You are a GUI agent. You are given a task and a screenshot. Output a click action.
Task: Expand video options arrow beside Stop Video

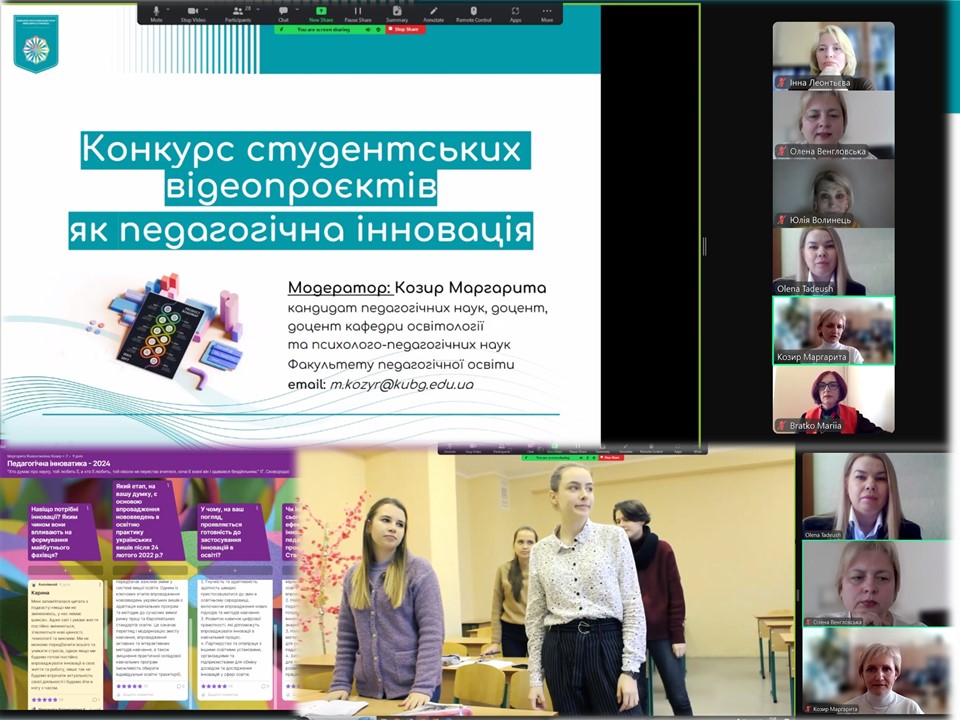click(x=208, y=9)
